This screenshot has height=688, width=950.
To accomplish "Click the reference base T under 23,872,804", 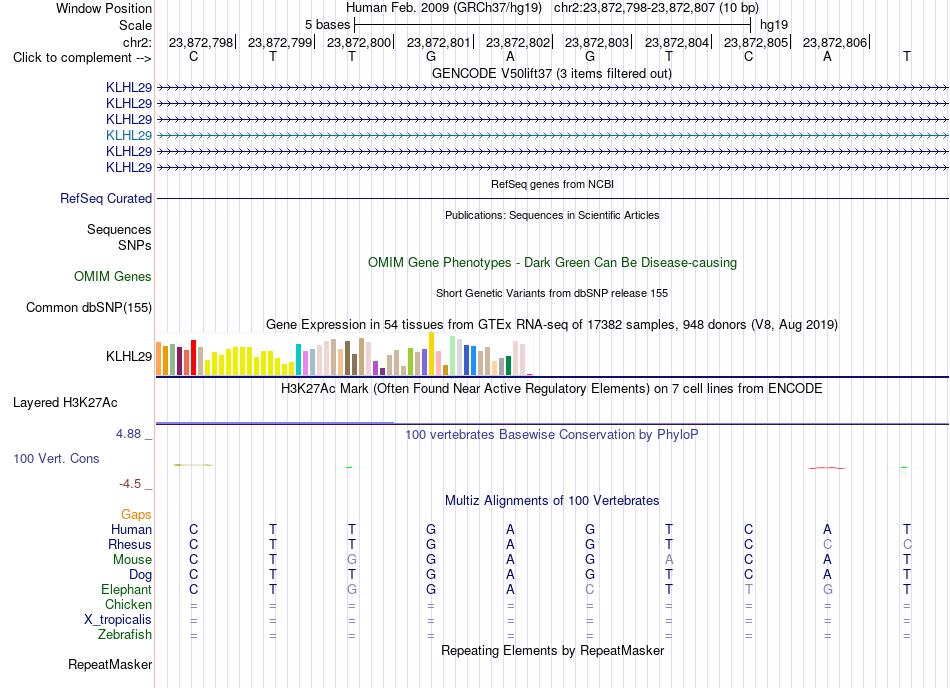I will coord(669,56).
